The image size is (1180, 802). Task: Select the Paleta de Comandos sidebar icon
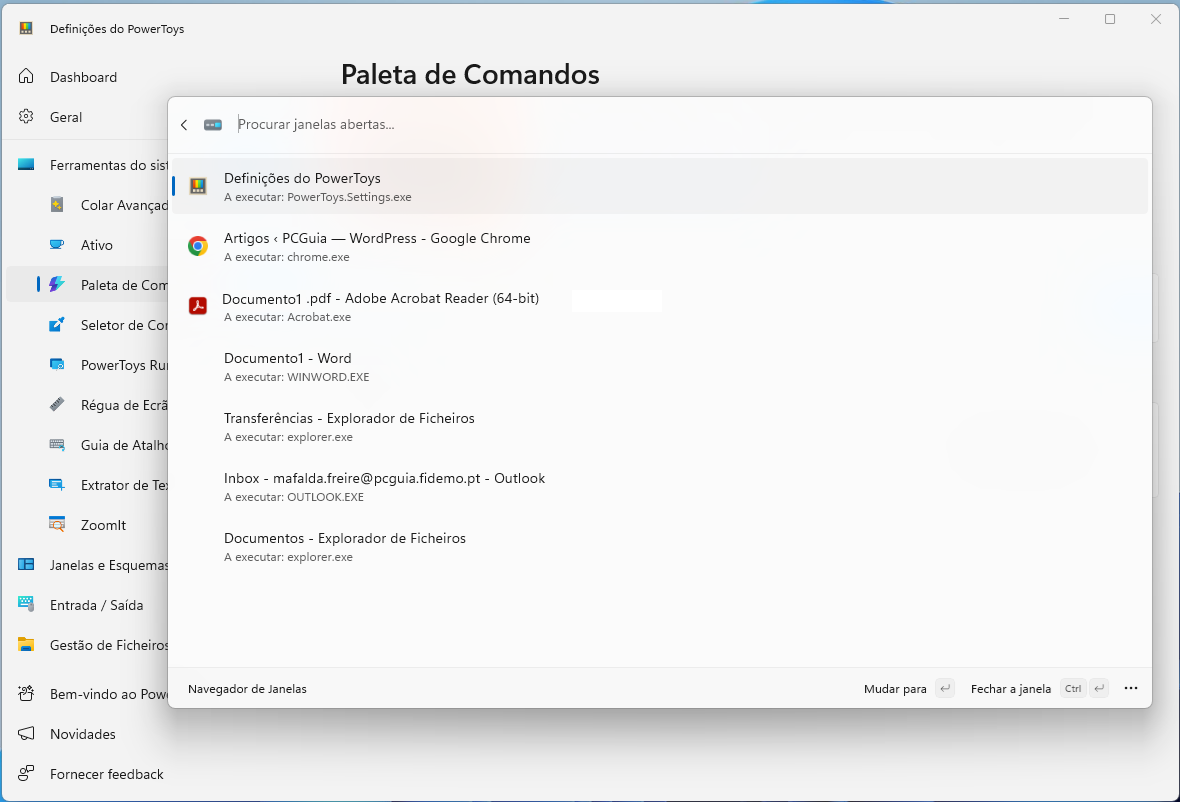coord(57,284)
